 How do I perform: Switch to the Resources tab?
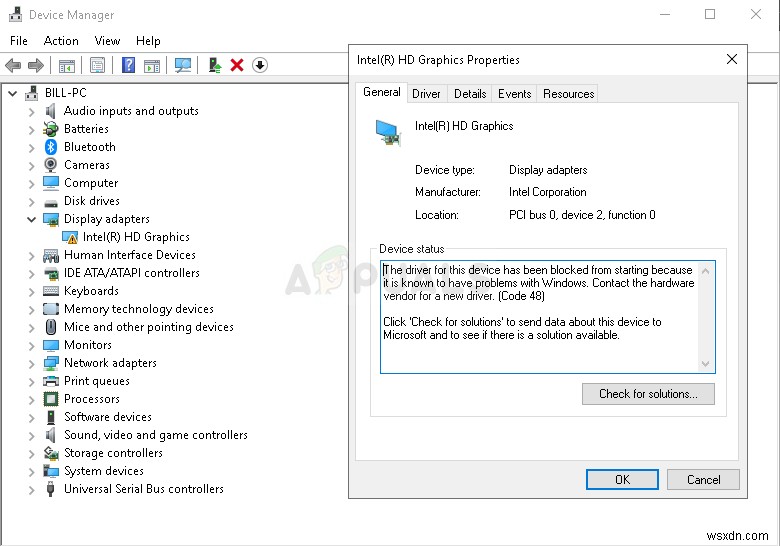tap(569, 93)
